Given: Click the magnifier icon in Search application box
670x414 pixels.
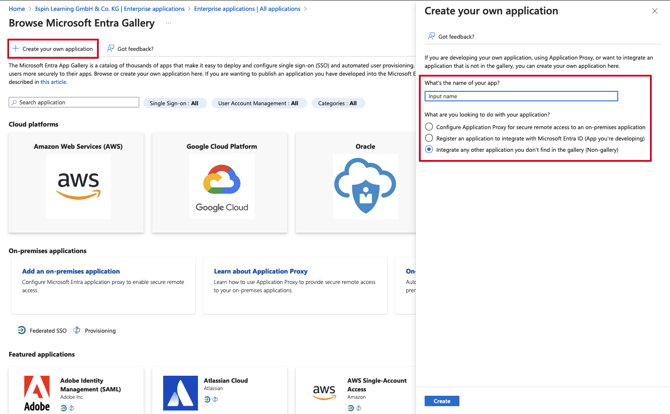Looking at the screenshot, I should tap(14, 103).
